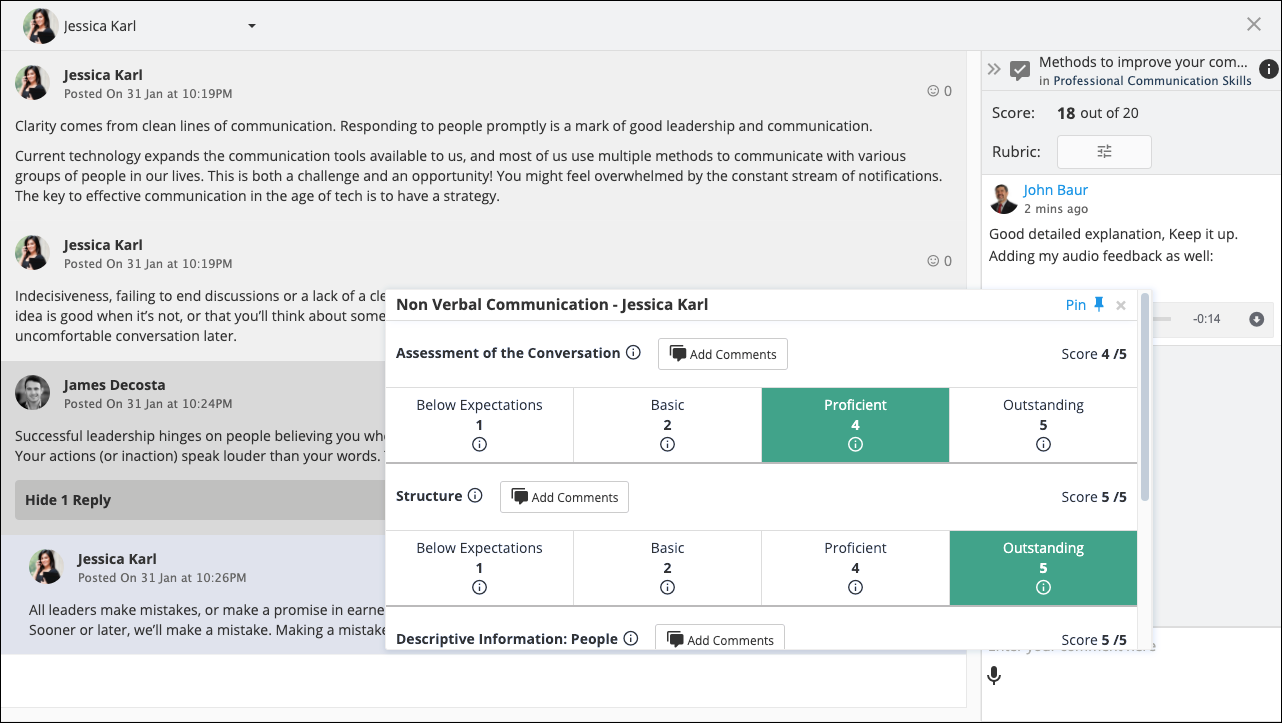
Task: Select Proficient for Structure
Action: pyautogui.click(x=855, y=568)
